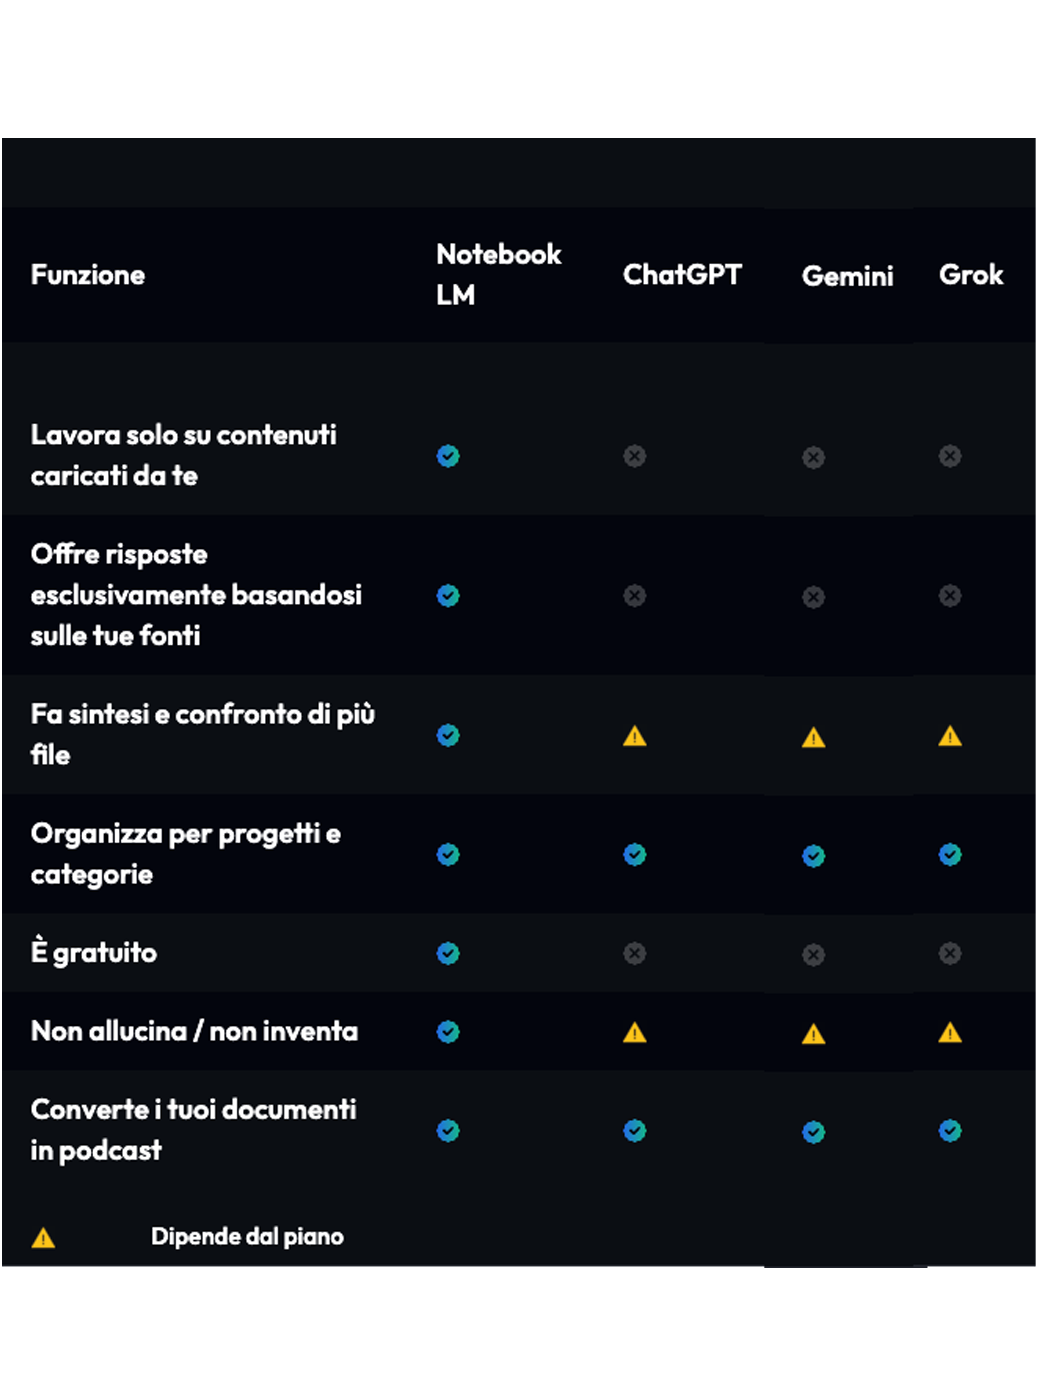Click Grok cross icon in 'È gratuito' row

click(x=950, y=953)
